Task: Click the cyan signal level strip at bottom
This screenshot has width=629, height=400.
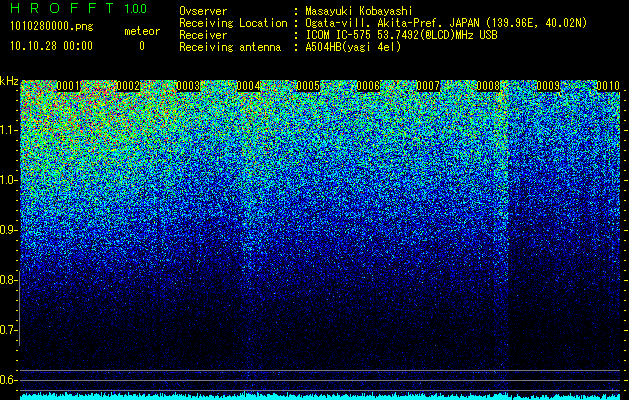Action: coord(320,396)
